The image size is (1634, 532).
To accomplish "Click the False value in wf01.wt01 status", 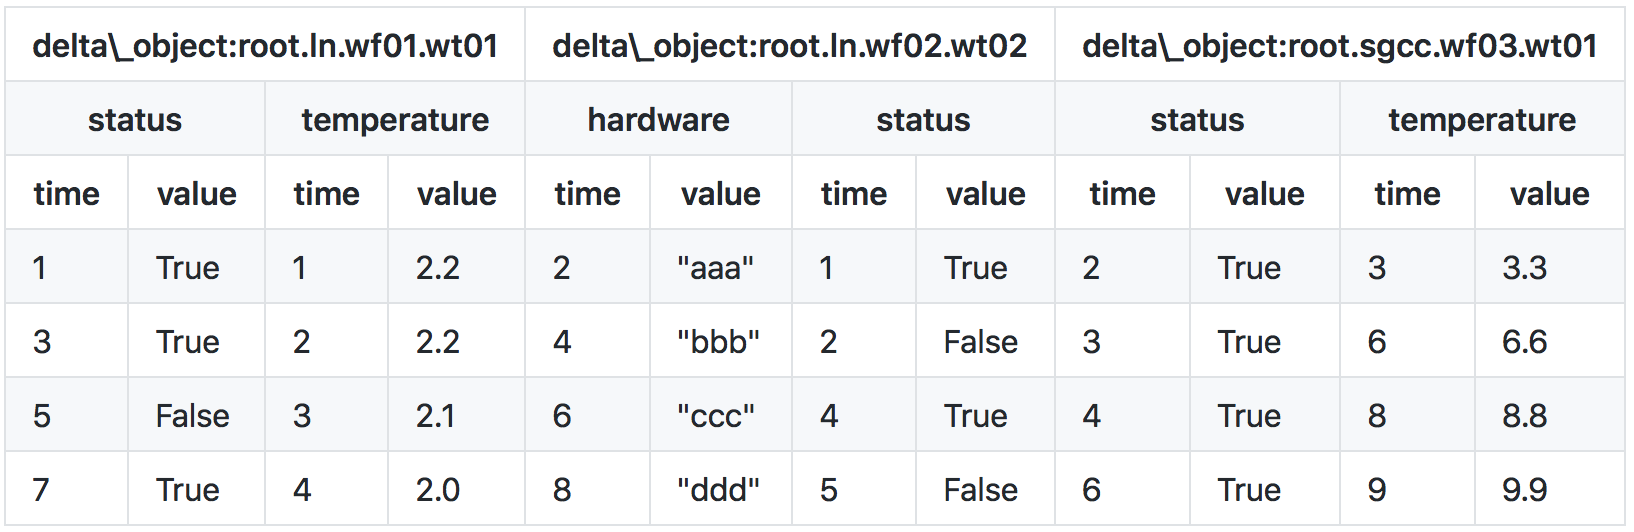I will tap(193, 416).
